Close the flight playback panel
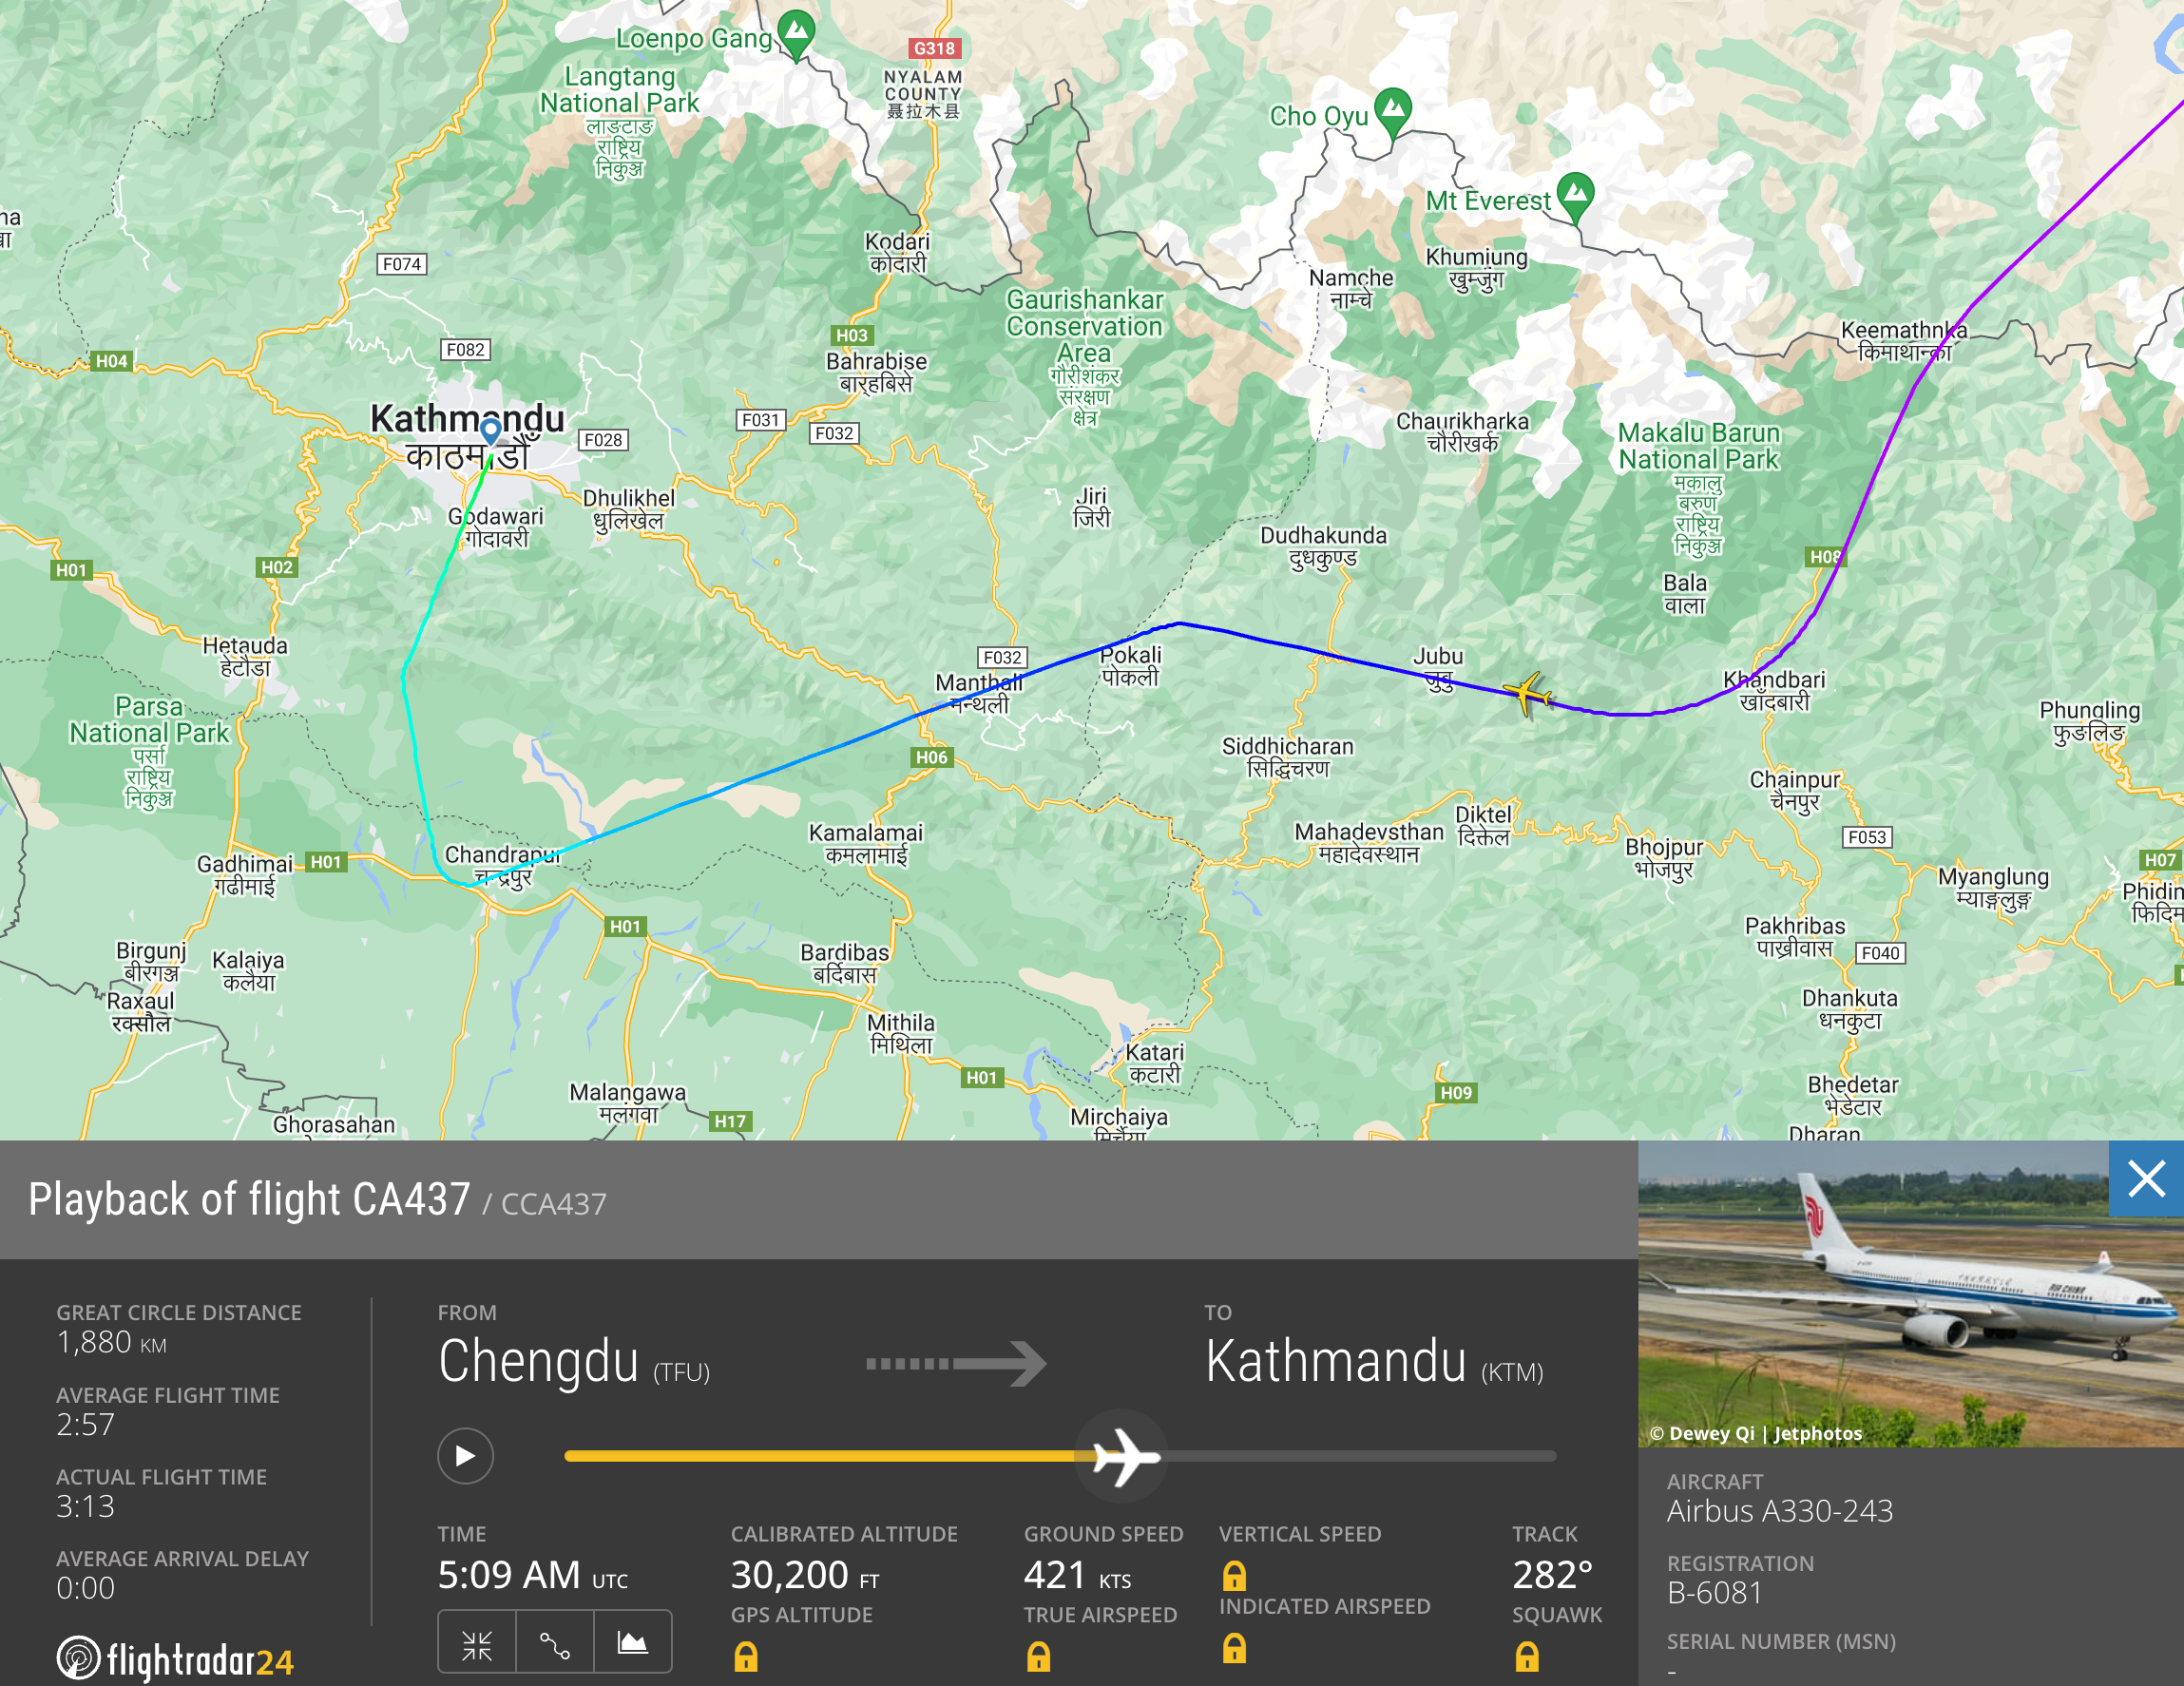The image size is (2184, 1686). 2146,1179
